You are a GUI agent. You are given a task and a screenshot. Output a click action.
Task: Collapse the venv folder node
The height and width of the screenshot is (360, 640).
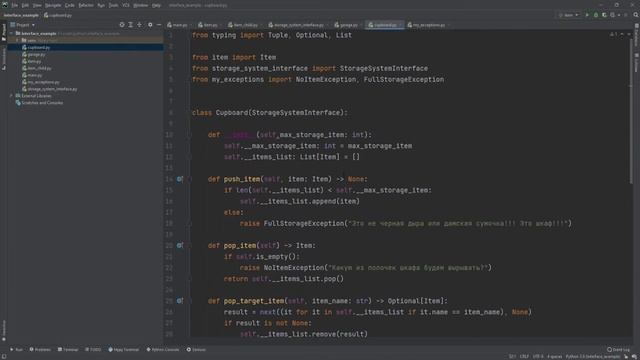point(17,40)
